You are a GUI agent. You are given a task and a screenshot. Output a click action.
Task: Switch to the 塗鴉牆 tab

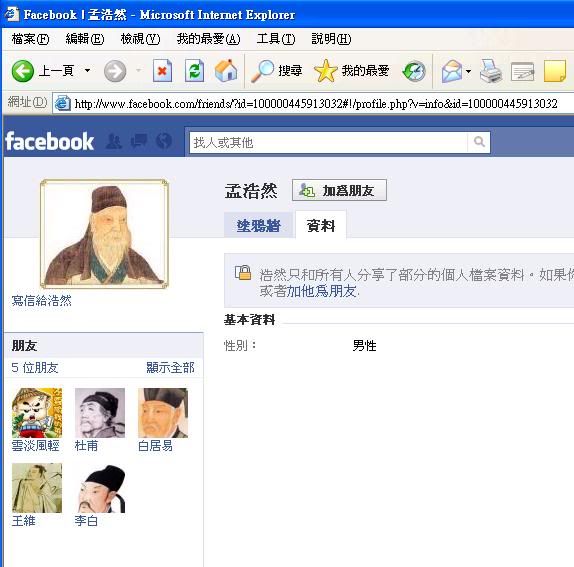[x=258, y=225]
